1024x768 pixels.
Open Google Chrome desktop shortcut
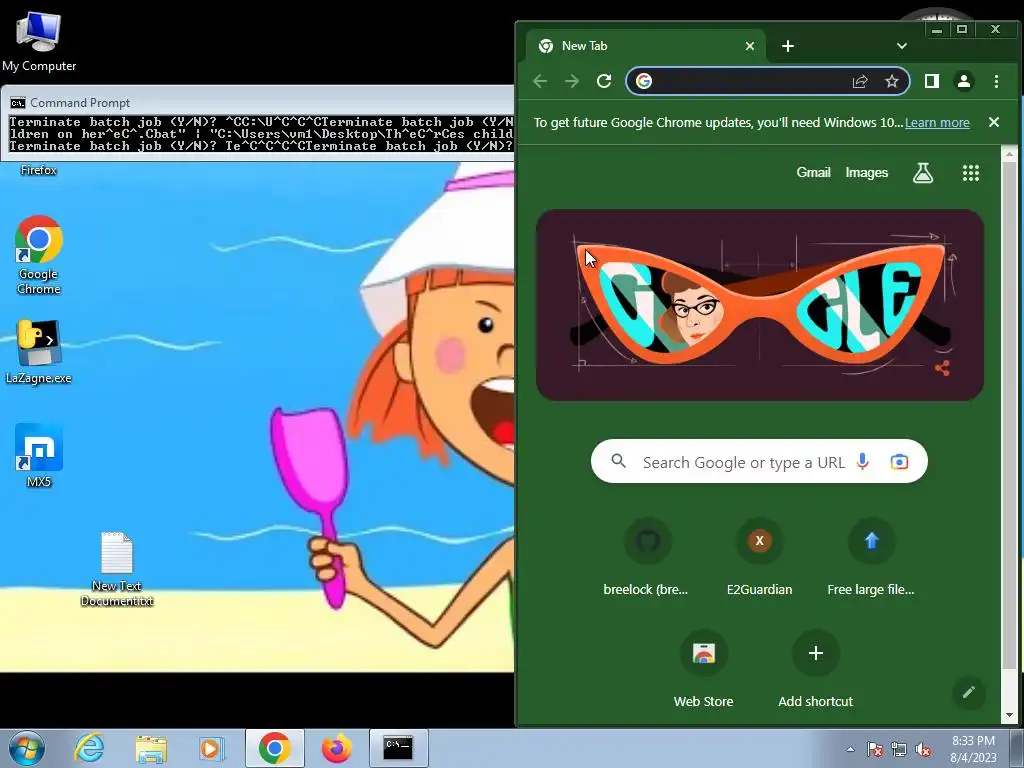tap(39, 255)
